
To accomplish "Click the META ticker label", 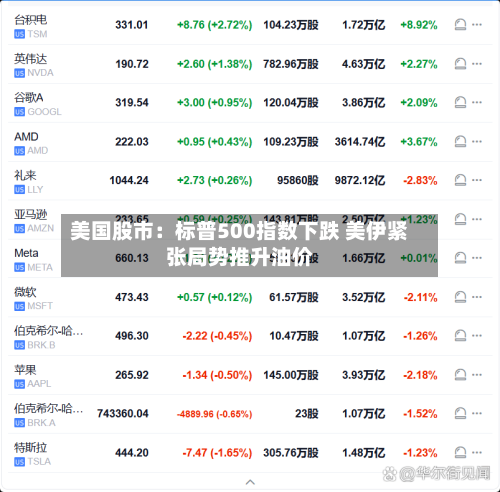I will (x=40, y=267).
